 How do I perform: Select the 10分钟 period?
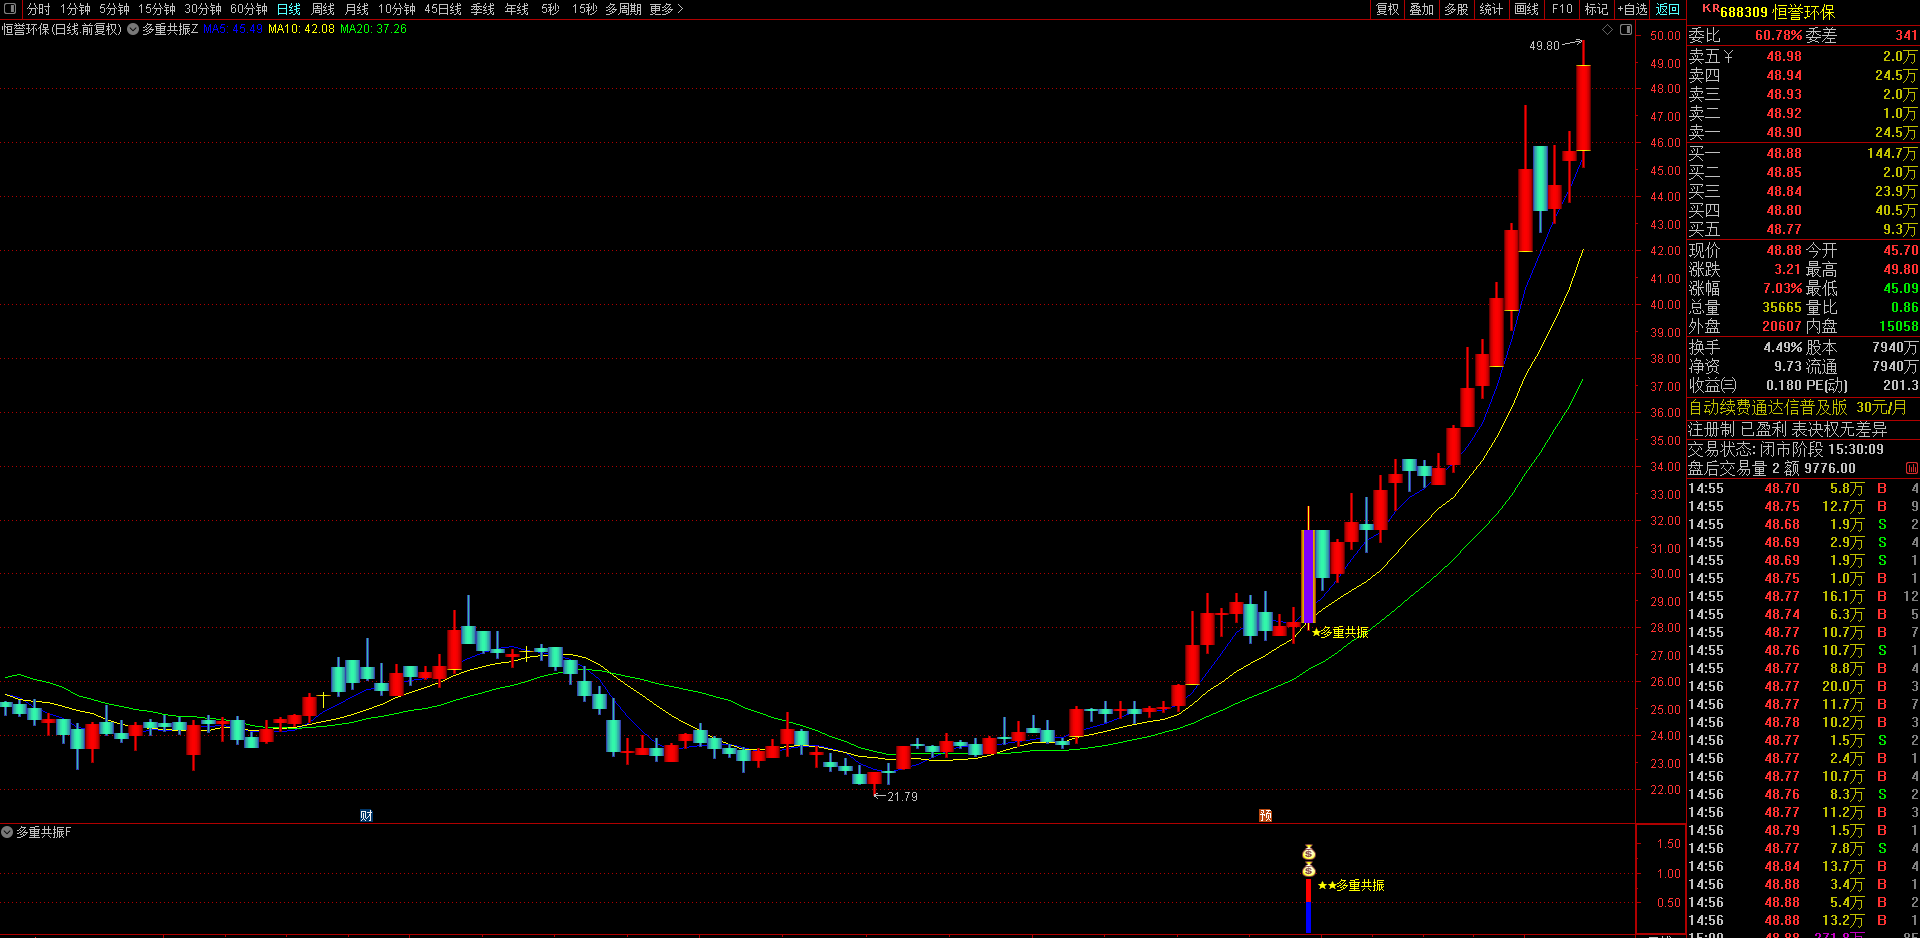pos(397,9)
